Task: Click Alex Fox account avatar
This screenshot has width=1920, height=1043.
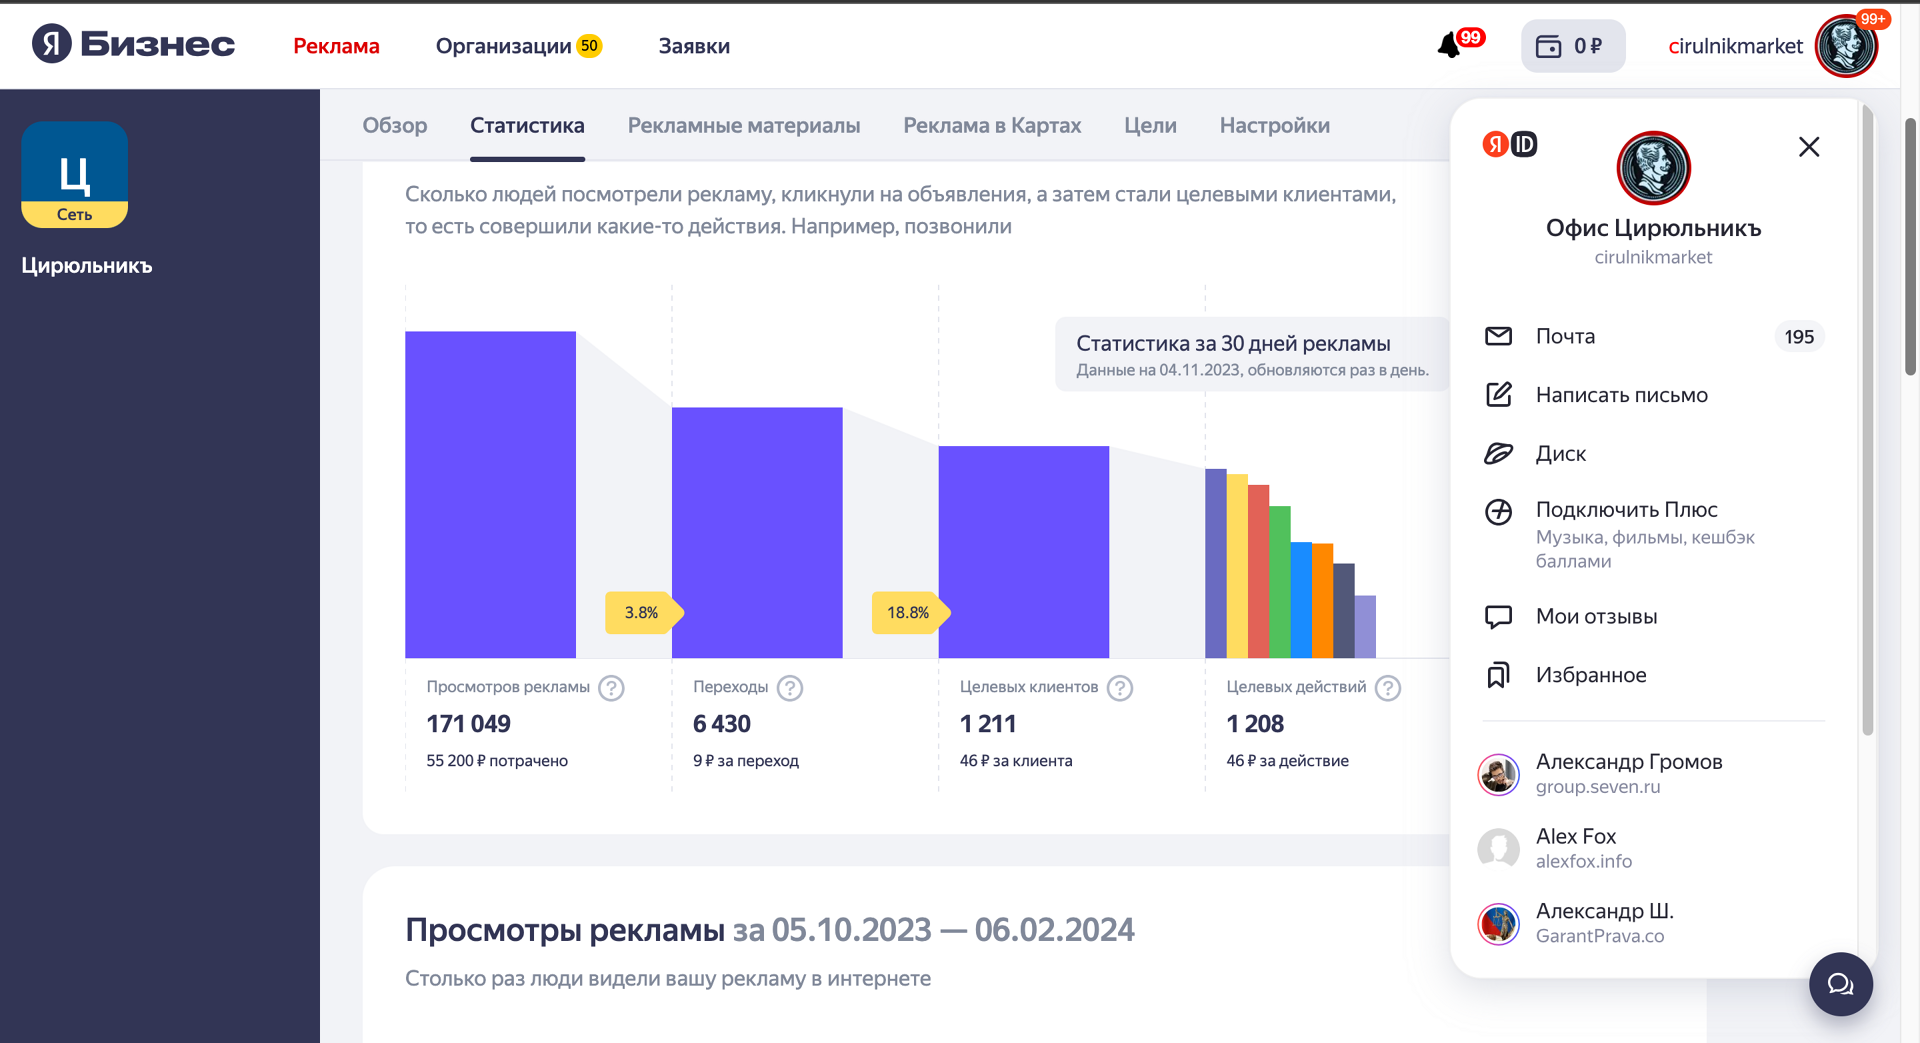Action: coord(1498,849)
